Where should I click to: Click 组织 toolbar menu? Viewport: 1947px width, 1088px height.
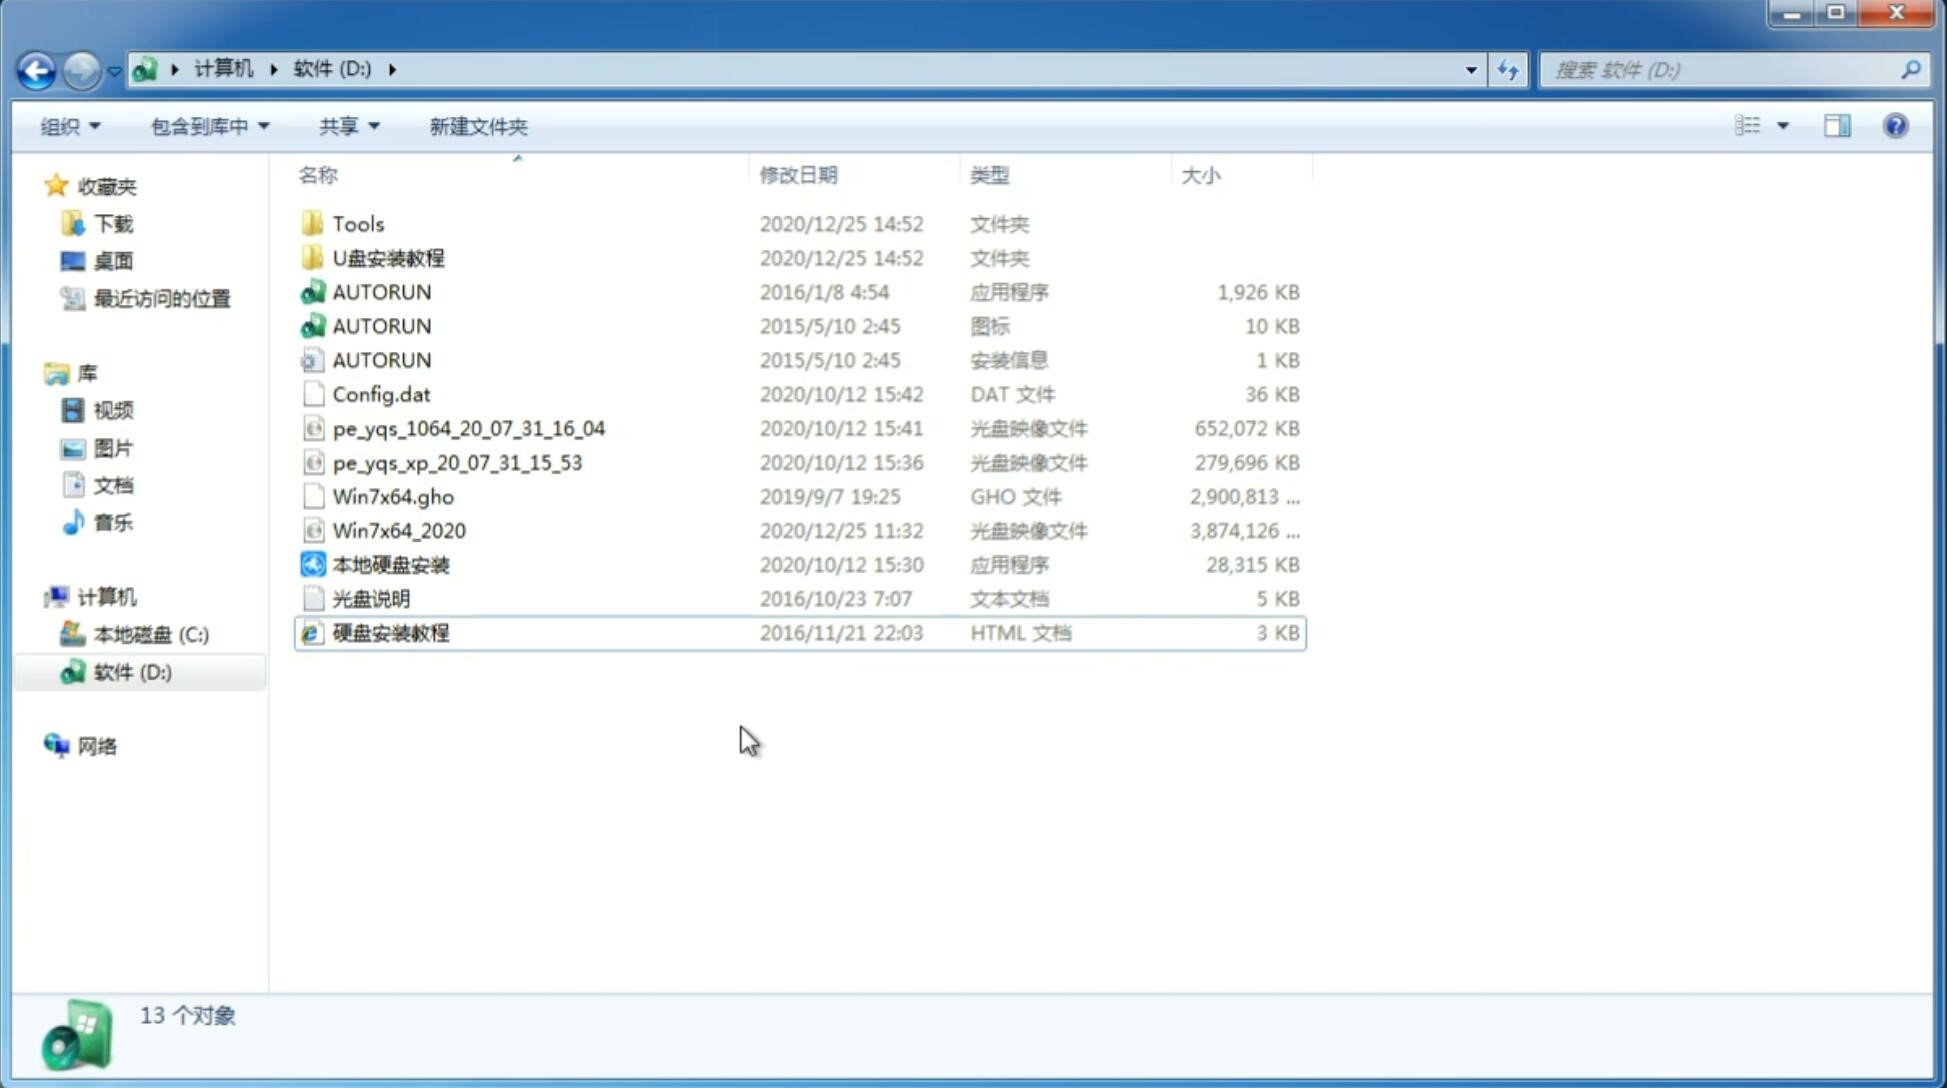70,126
